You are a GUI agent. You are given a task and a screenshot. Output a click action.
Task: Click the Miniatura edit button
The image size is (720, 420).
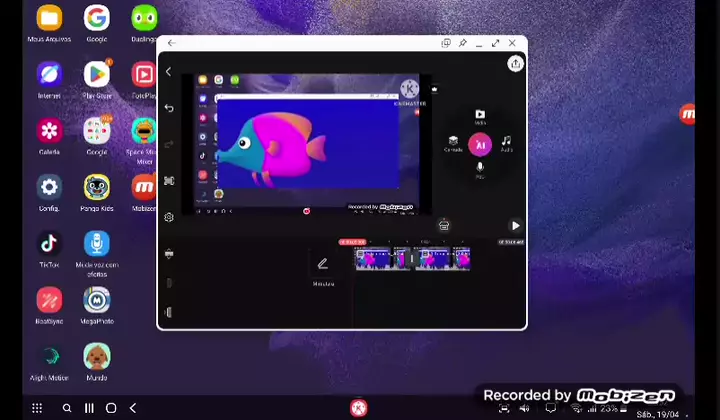point(322,265)
